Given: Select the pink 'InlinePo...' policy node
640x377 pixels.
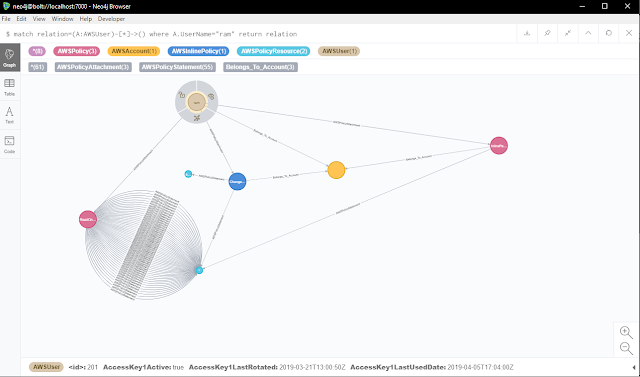Looking at the screenshot, I should 499,146.
